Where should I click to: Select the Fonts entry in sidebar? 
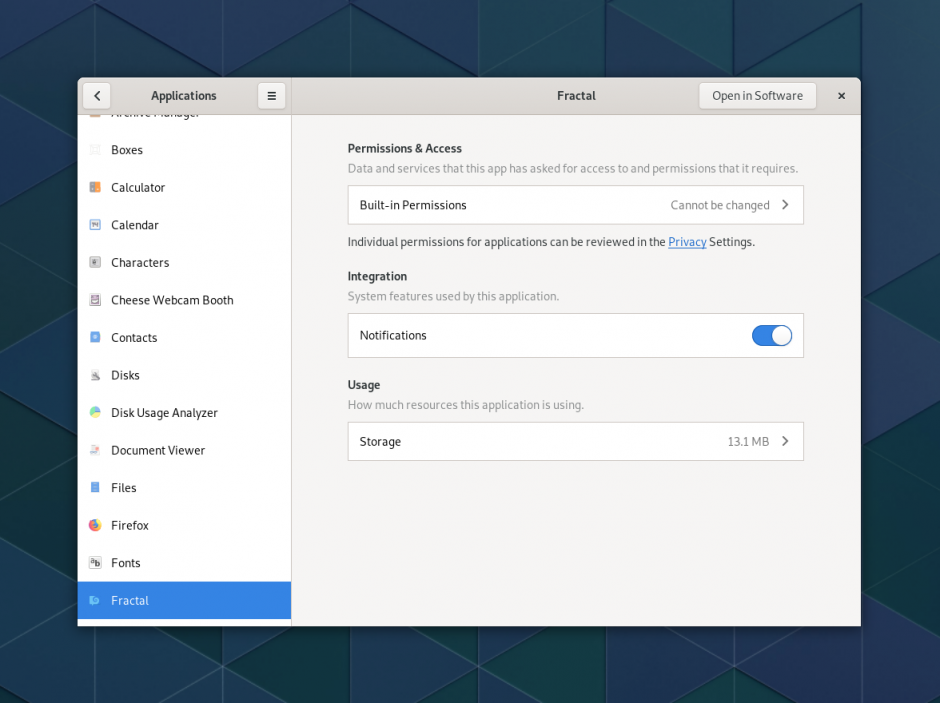126,563
